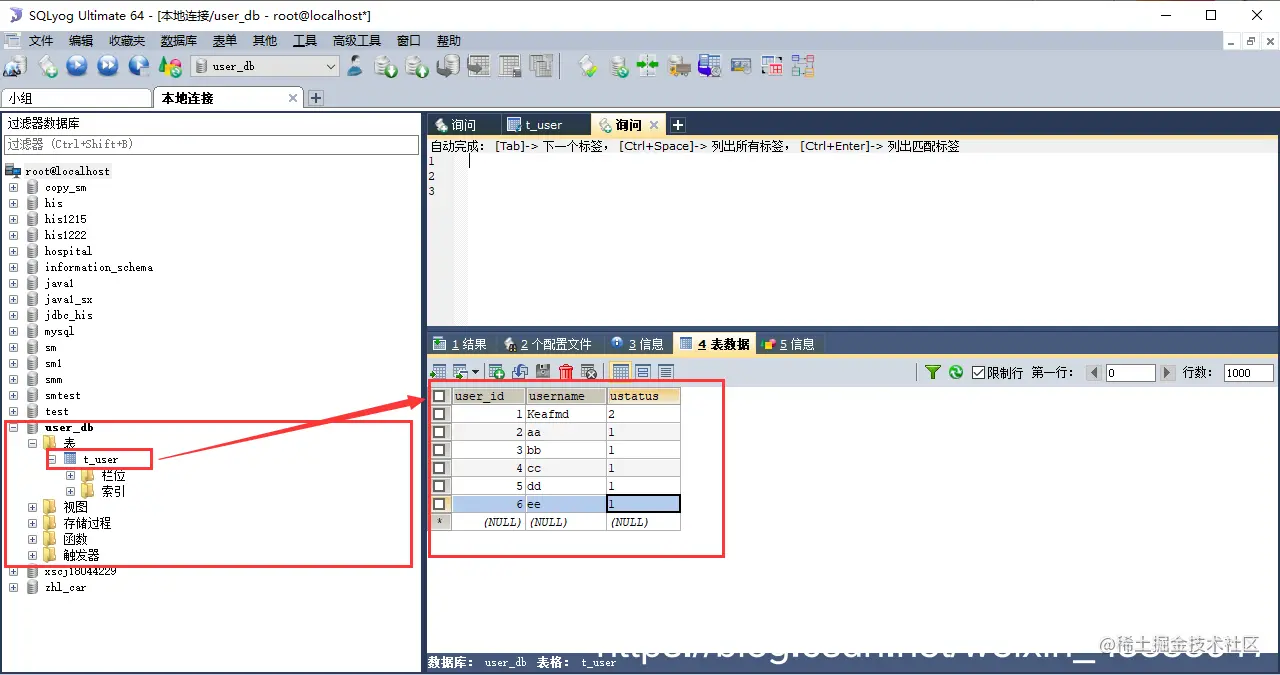Image resolution: width=1280 pixels, height=675 pixels.
Task: Switch to grid view icon
Action: point(621,372)
